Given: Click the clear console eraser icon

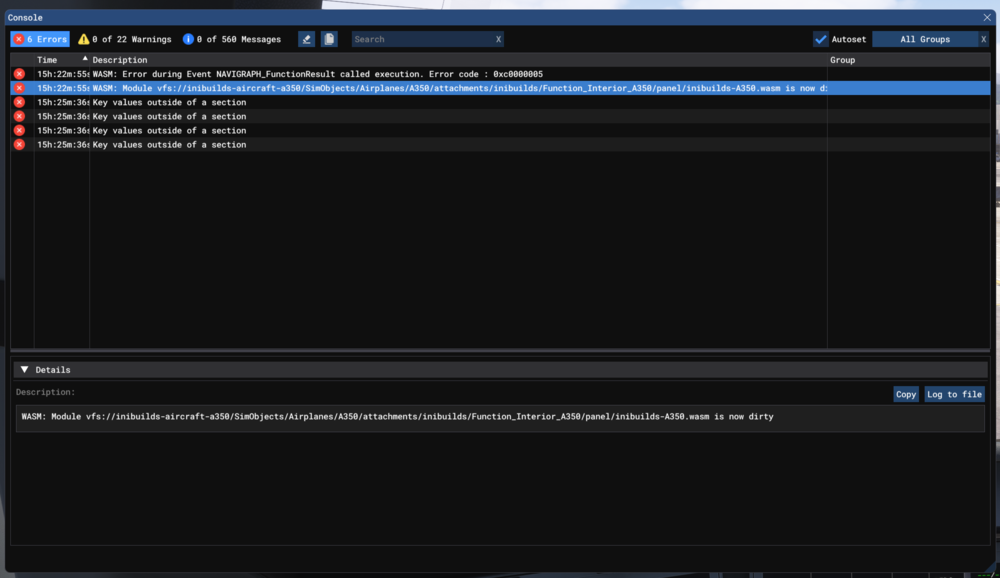Looking at the screenshot, I should 306,39.
